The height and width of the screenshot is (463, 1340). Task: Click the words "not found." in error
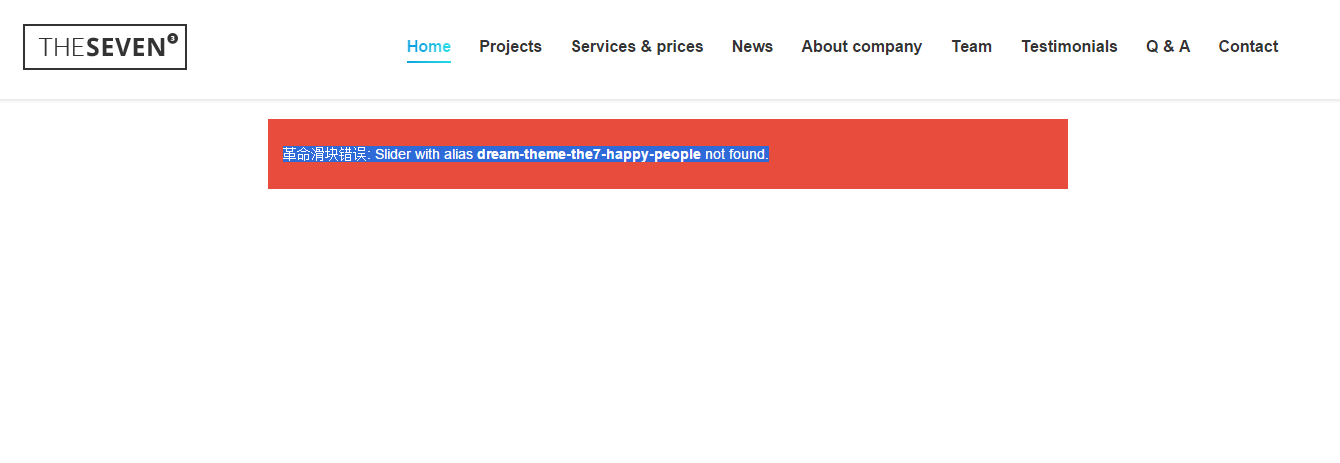coord(736,154)
